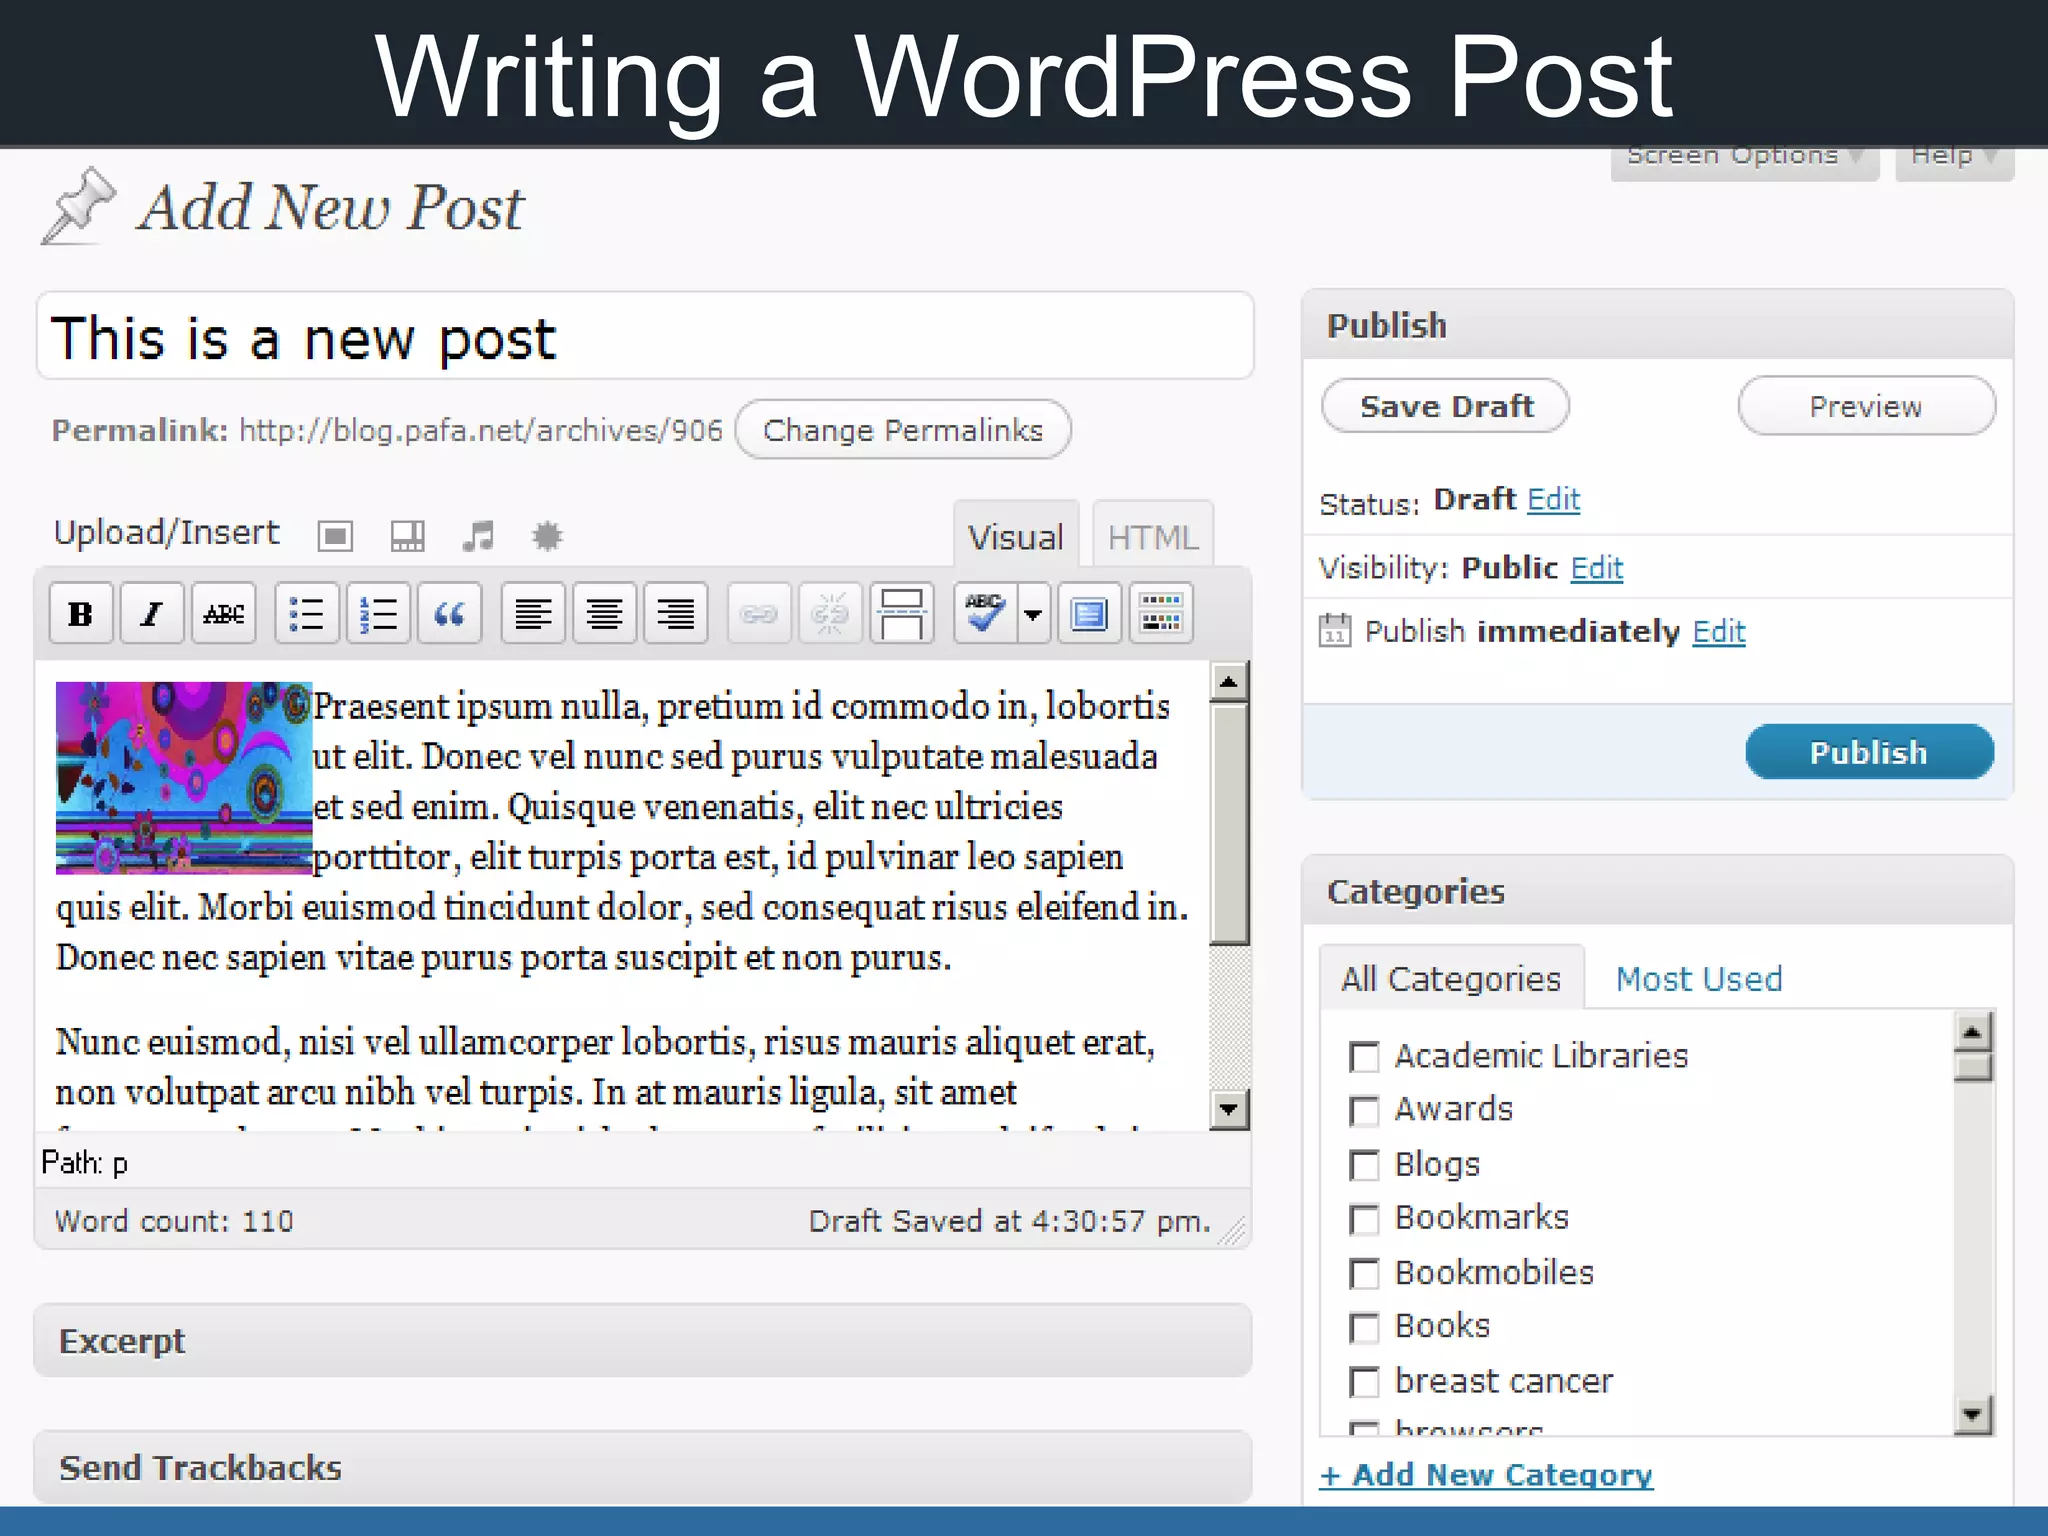Check the Academic Libraries category
Image resolution: width=2048 pixels, height=1536 pixels.
click(x=1364, y=1057)
